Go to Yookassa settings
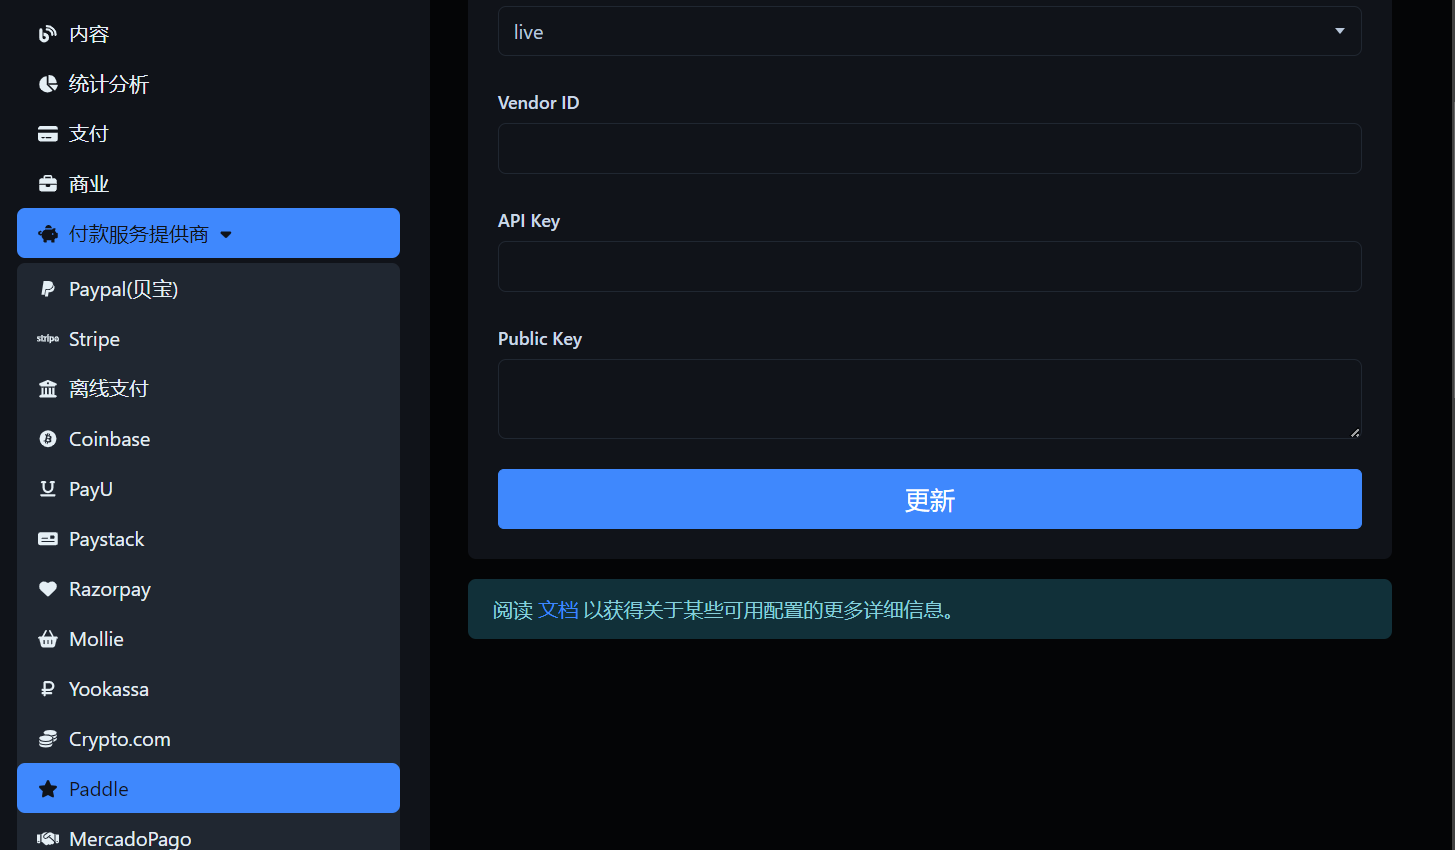The width and height of the screenshot is (1455, 850). 208,689
